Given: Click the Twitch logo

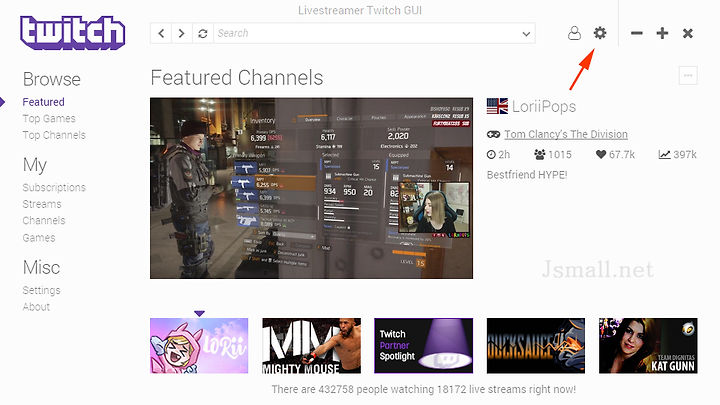Looking at the screenshot, I should click(x=73, y=33).
